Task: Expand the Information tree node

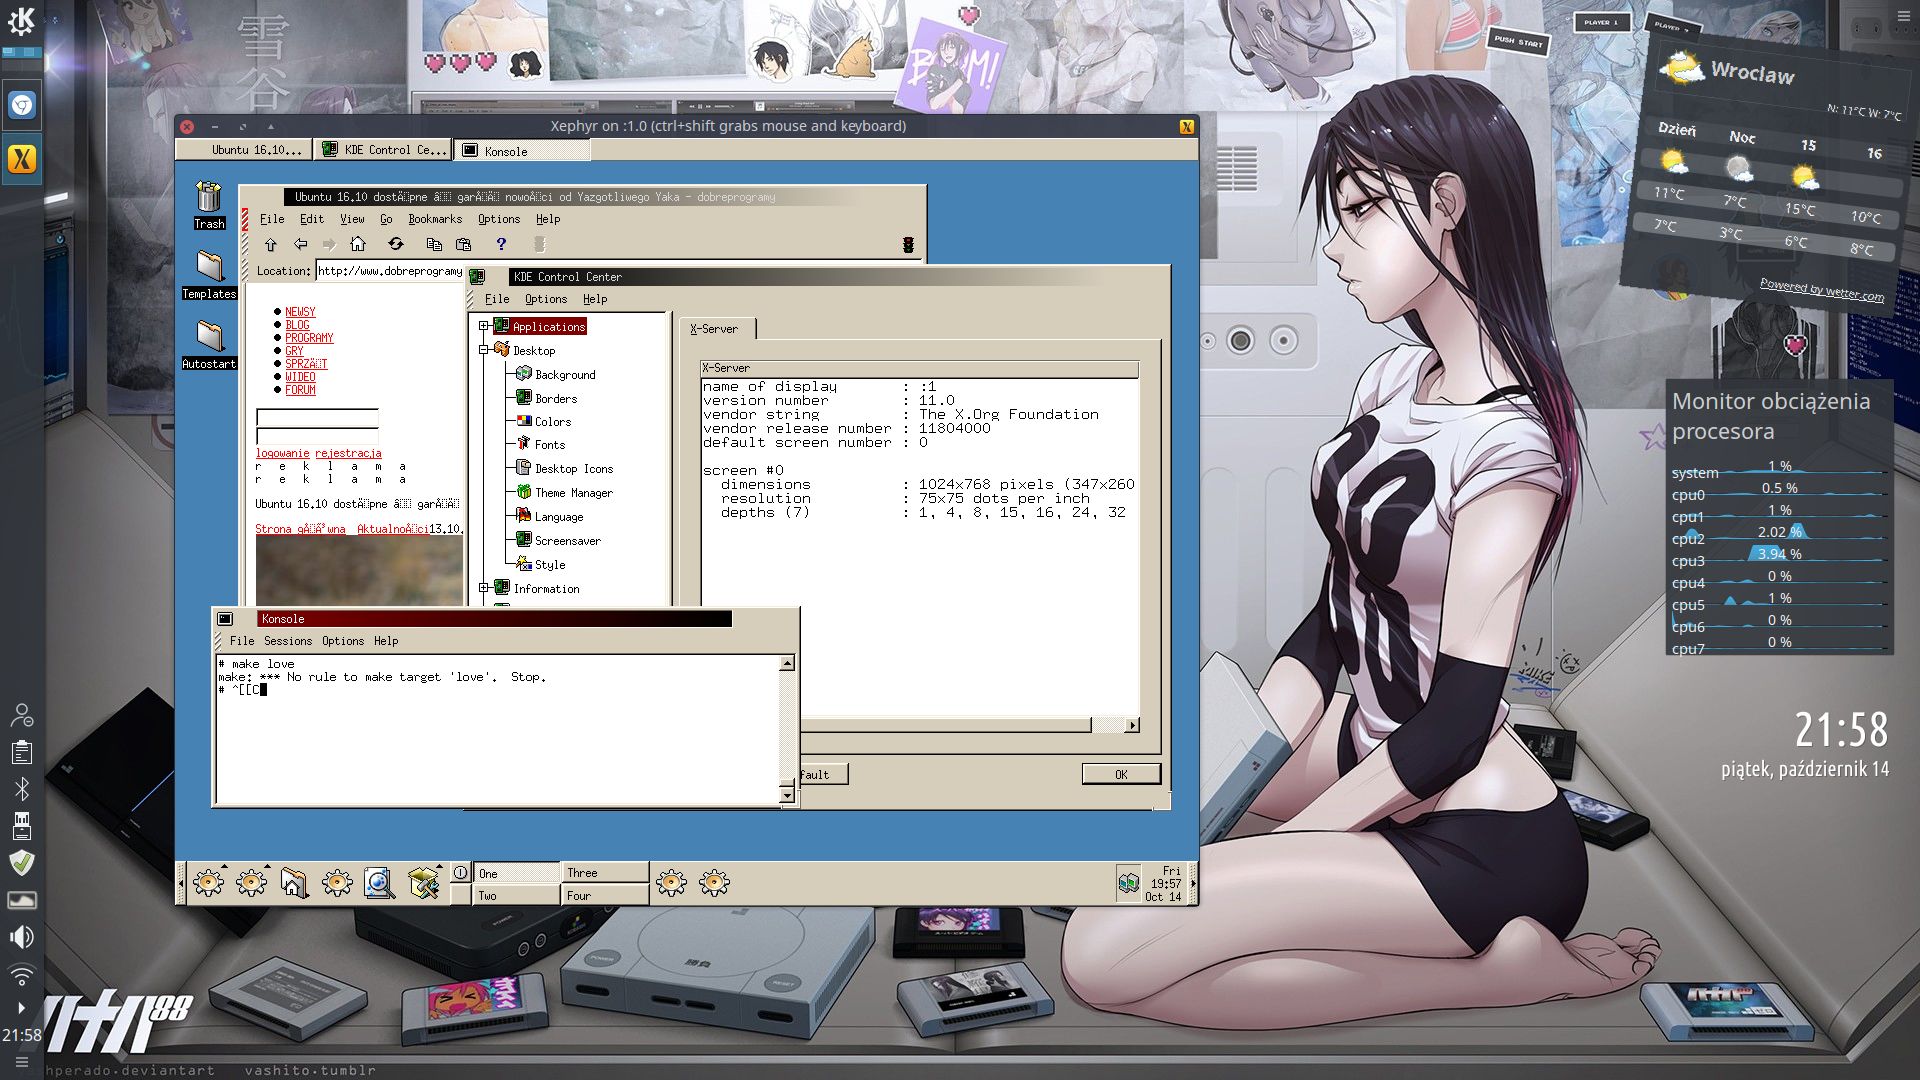Action: [484, 588]
